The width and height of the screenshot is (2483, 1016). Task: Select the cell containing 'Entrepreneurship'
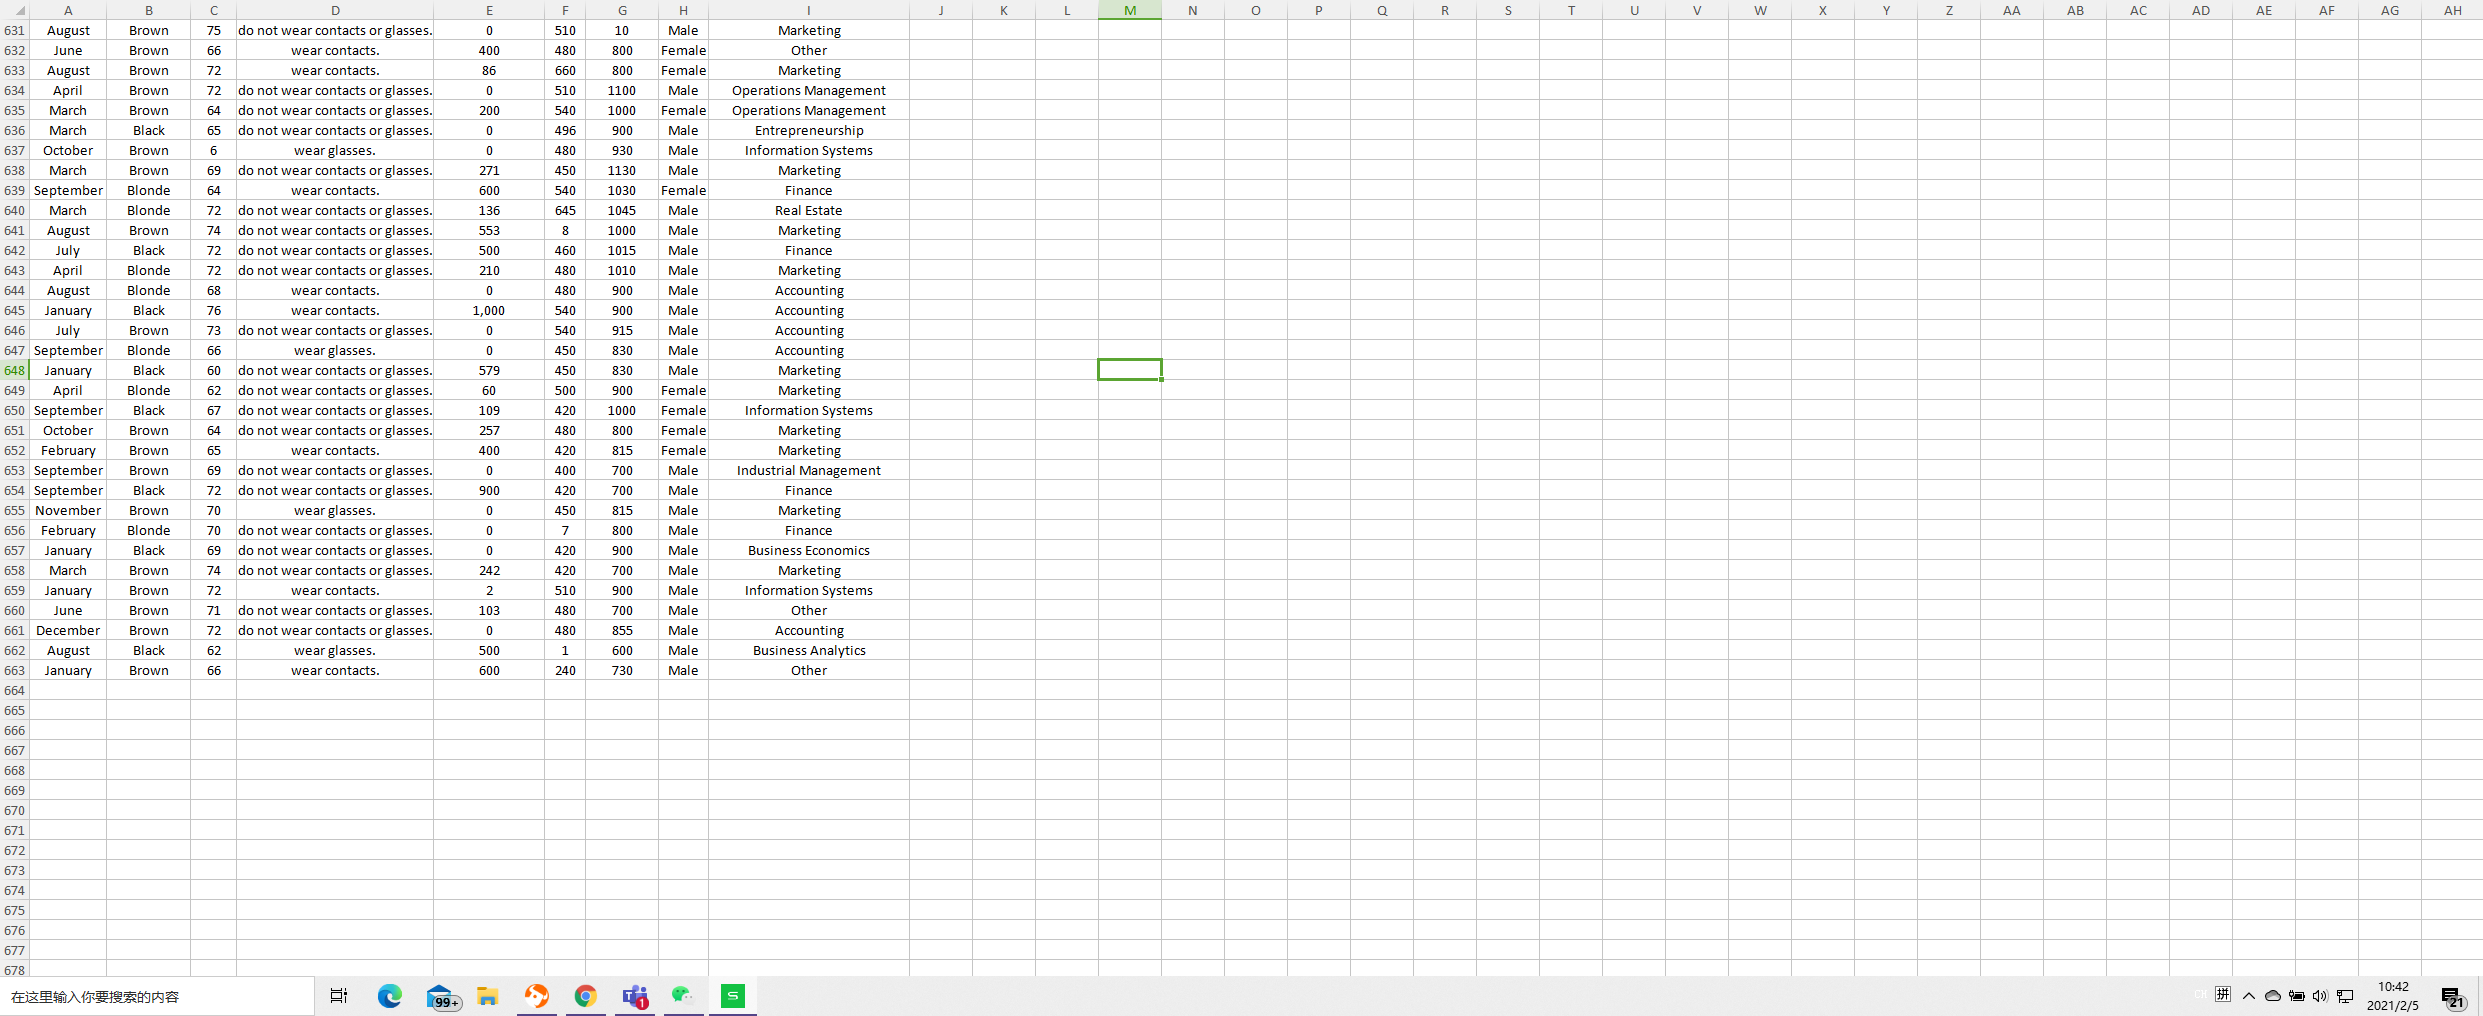(x=809, y=130)
